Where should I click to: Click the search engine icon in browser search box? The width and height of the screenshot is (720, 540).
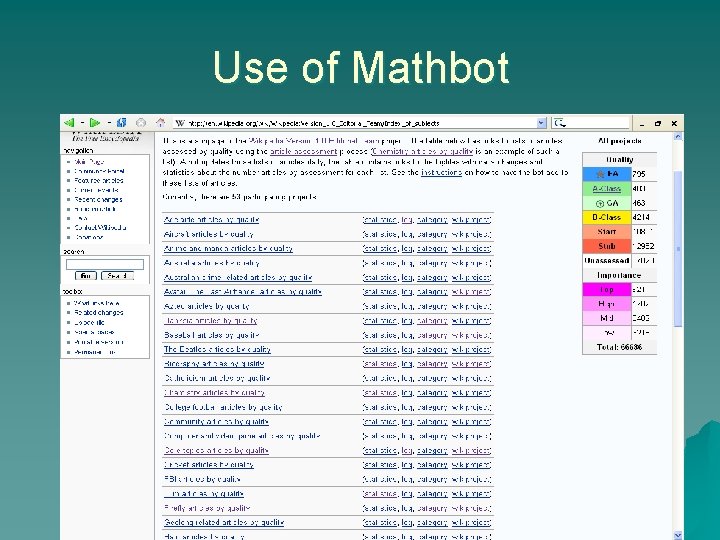coord(560,123)
